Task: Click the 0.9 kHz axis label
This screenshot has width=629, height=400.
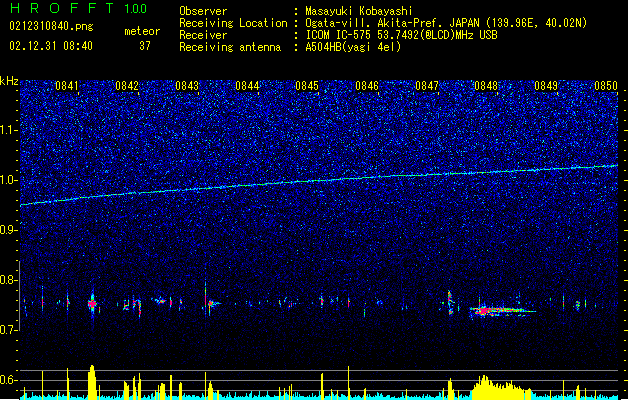Action: pos(8,230)
